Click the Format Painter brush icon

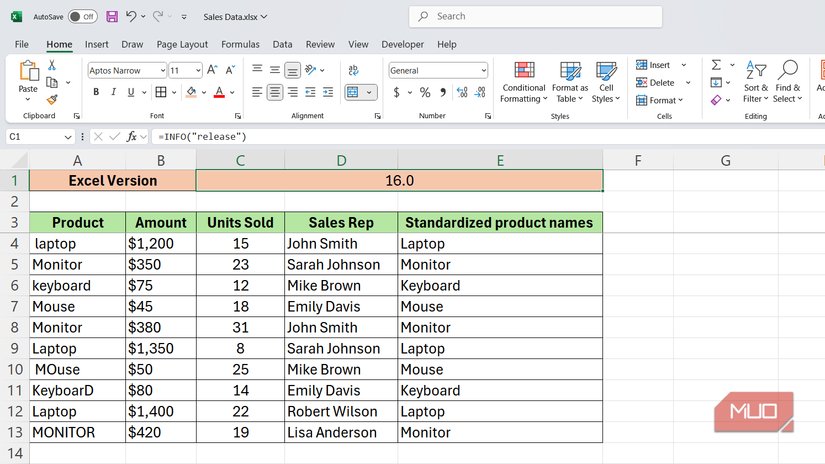click(x=52, y=100)
